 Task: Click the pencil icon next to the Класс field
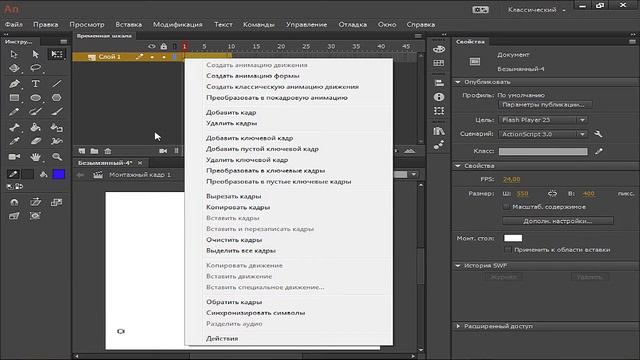[x=598, y=151]
